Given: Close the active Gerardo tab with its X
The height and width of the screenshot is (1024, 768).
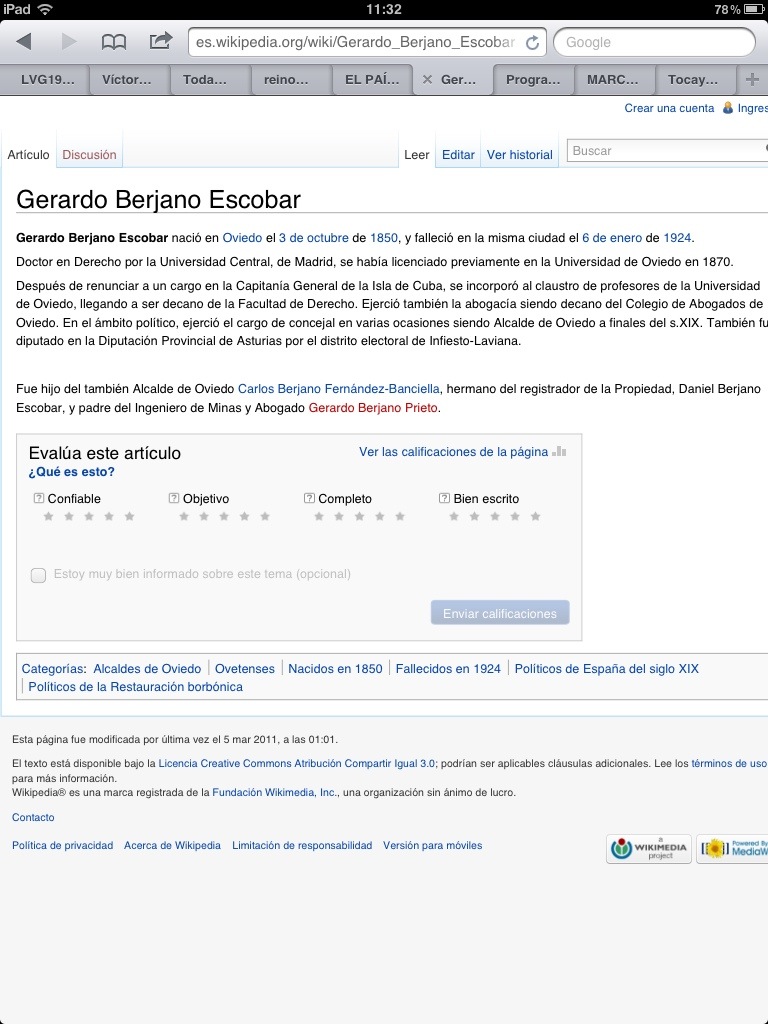Looking at the screenshot, I should 427,79.
